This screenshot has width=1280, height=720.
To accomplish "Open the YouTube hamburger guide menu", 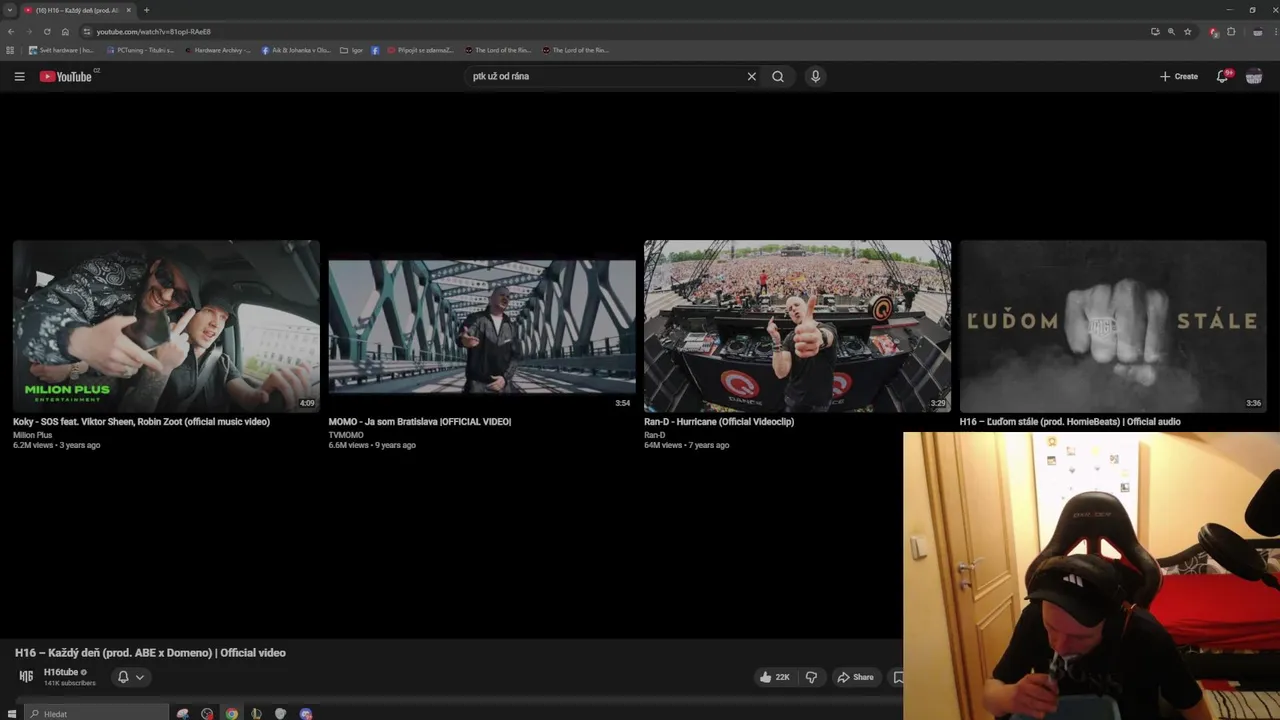I will [19, 76].
